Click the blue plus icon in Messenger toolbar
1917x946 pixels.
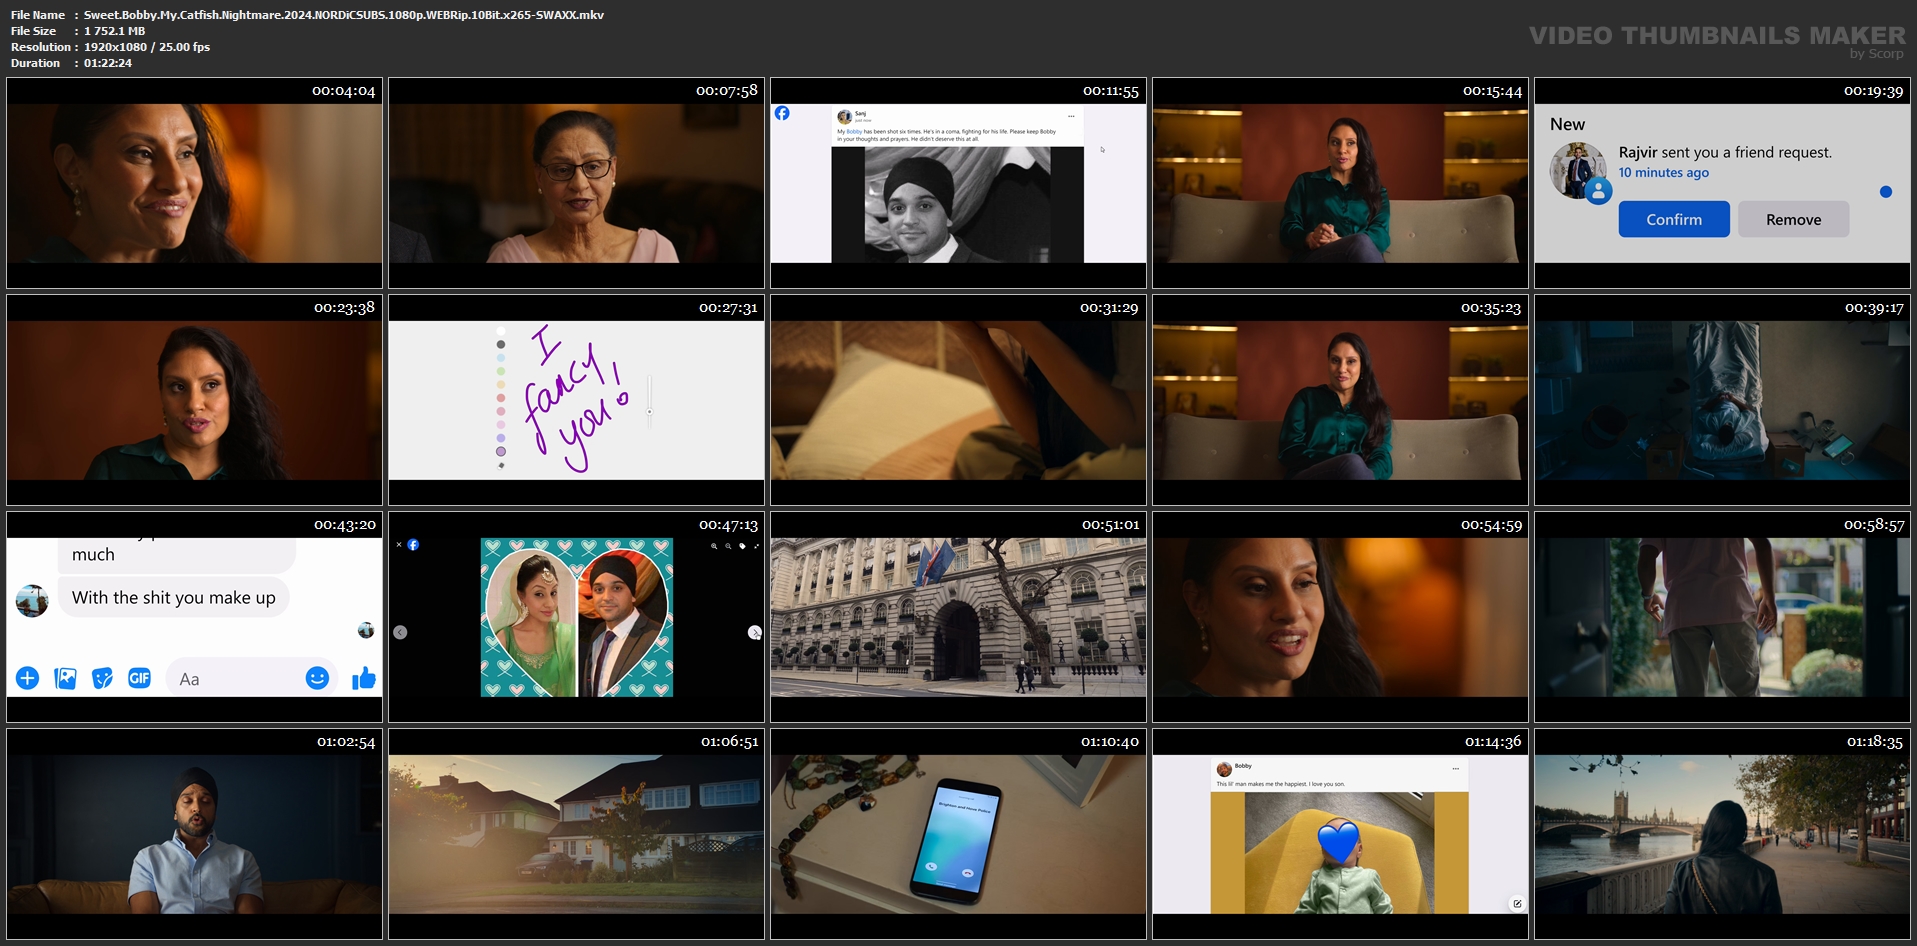(x=27, y=678)
